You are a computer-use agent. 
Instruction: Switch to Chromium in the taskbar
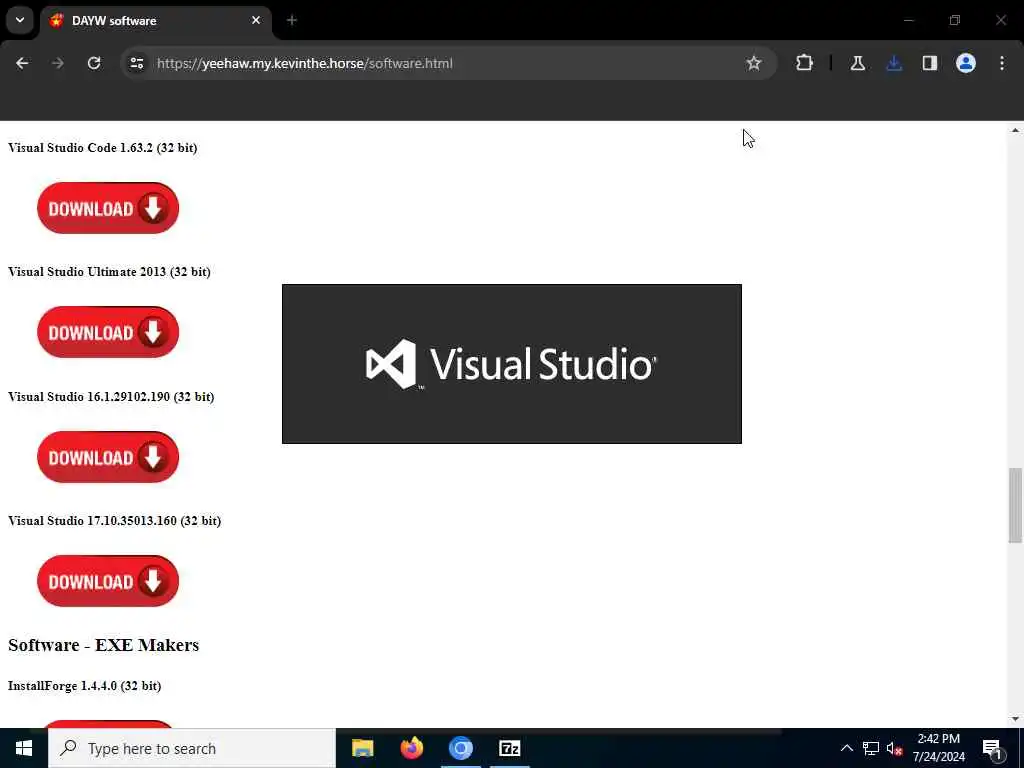click(460, 748)
